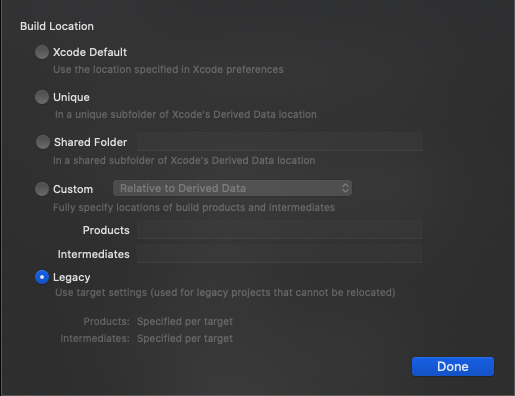Confirm with the Done button
This screenshot has height=396, width=515.
coord(453,366)
